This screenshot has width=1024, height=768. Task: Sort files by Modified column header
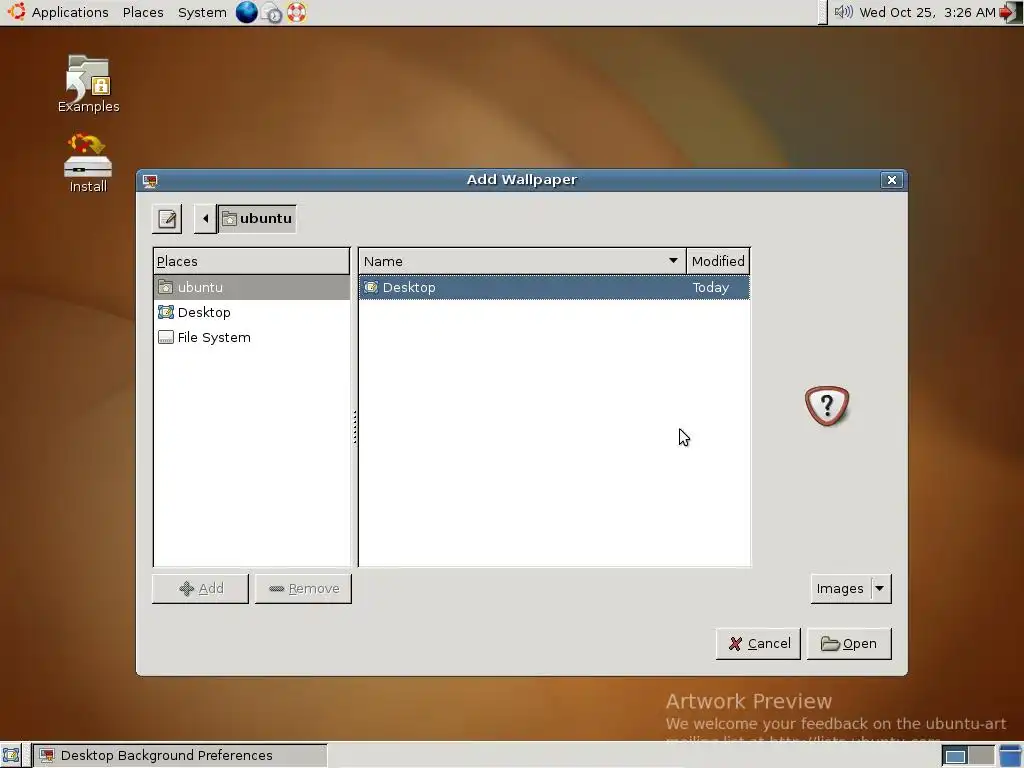[718, 261]
